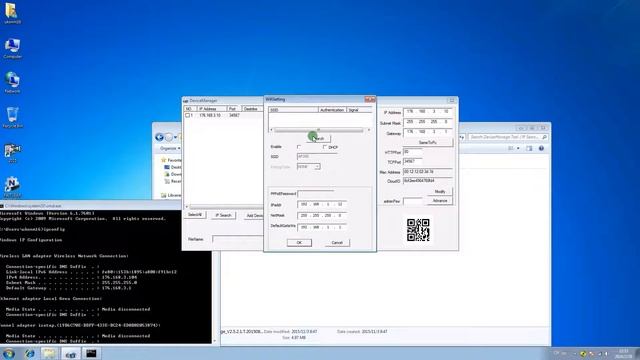Click the DeviceManager IP Address field

(x=428, y=112)
